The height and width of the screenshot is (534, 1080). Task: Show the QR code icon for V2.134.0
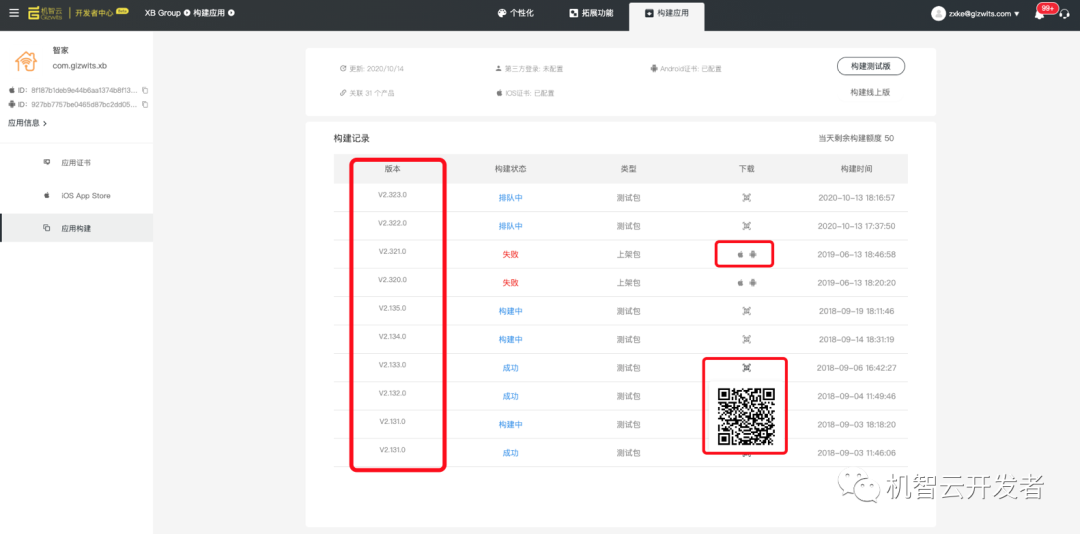coord(746,340)
